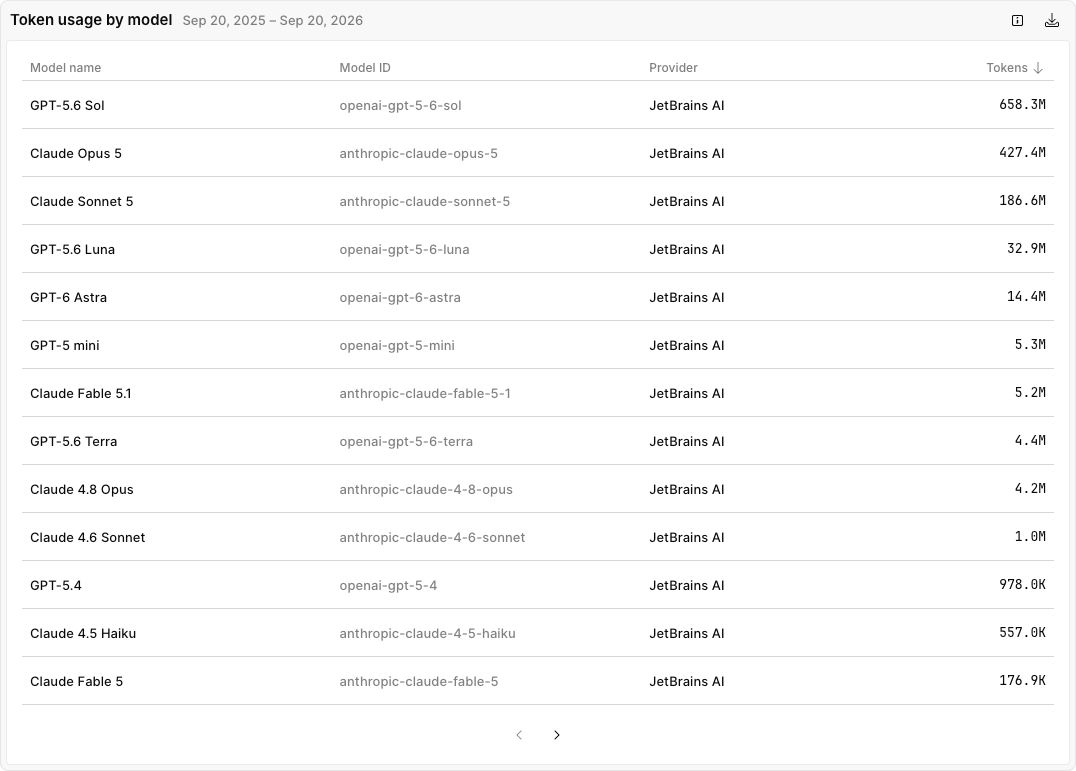This screenshot has width=1076, height=771.
Task: Click the Provider column header
Action: [x=673, y=68]
